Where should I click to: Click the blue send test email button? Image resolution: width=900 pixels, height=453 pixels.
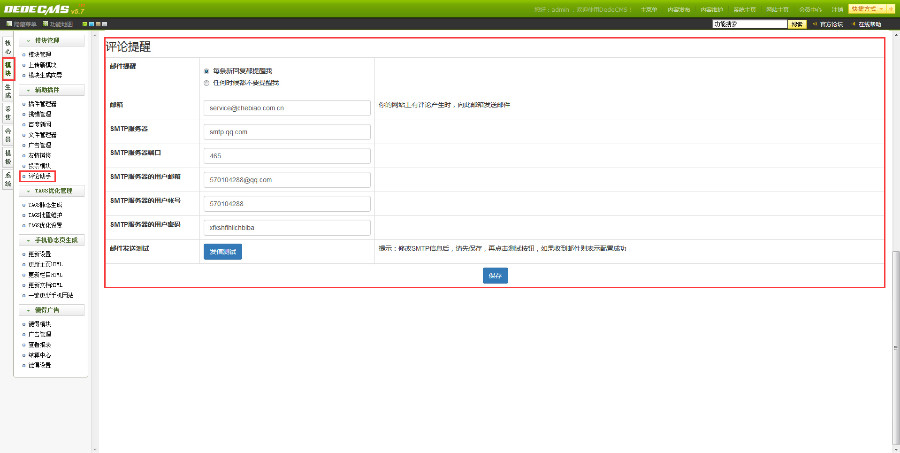(x=223, y=251)
